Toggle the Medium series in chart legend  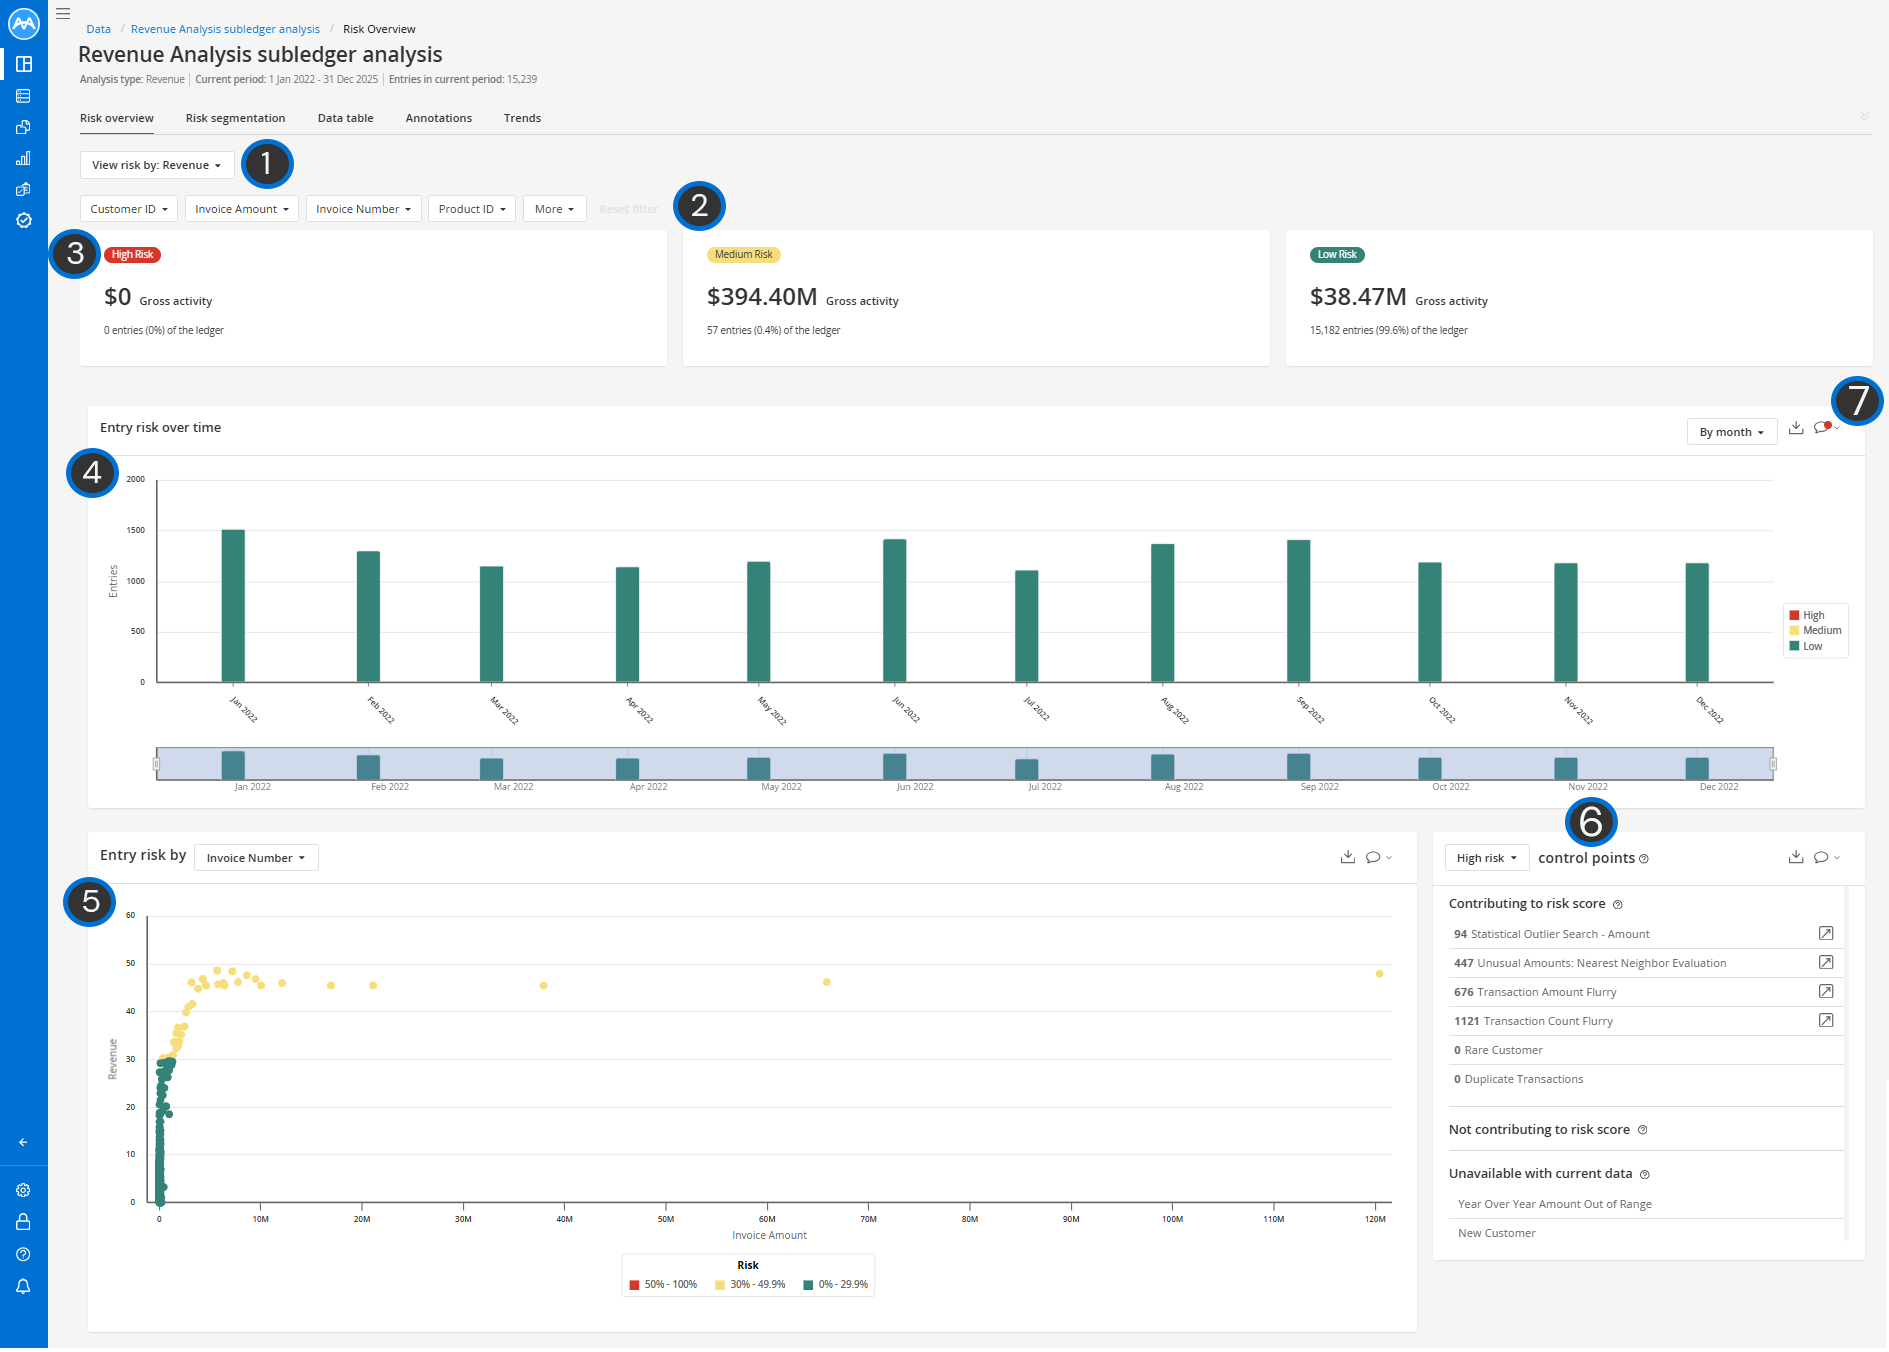click(1815, 630)
